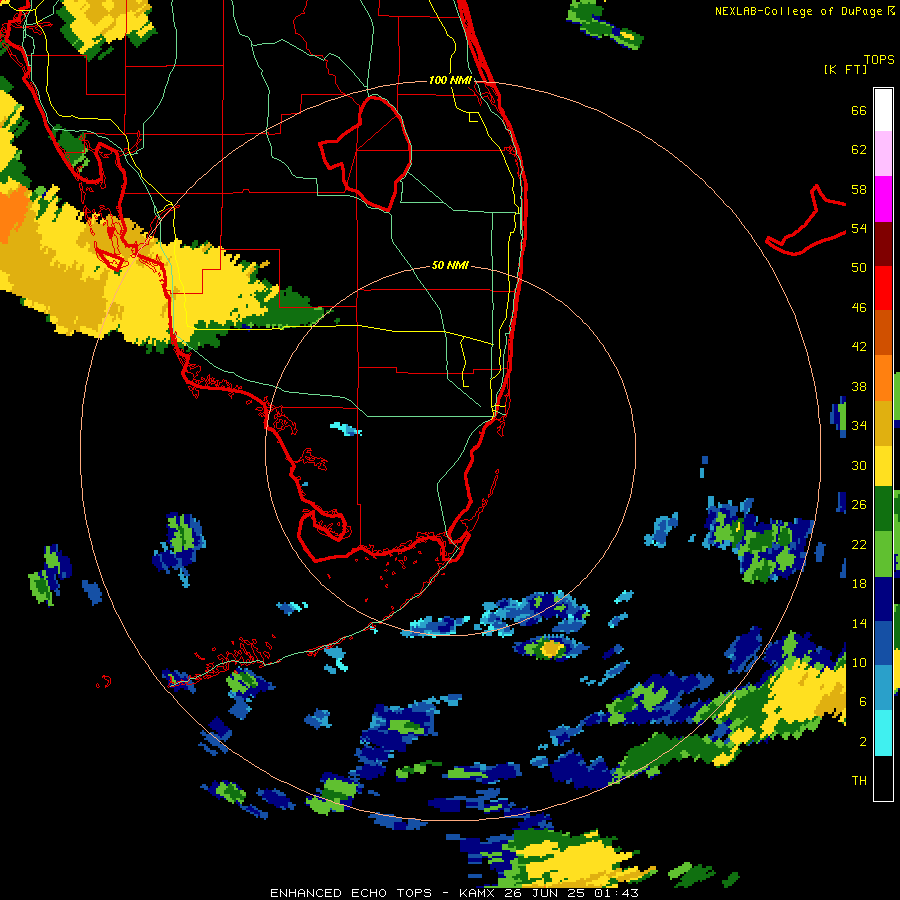The width and height of the screenshot is (900, 900).
Task: Pick the dark red legend swatch
Action: tap(883, 243)
